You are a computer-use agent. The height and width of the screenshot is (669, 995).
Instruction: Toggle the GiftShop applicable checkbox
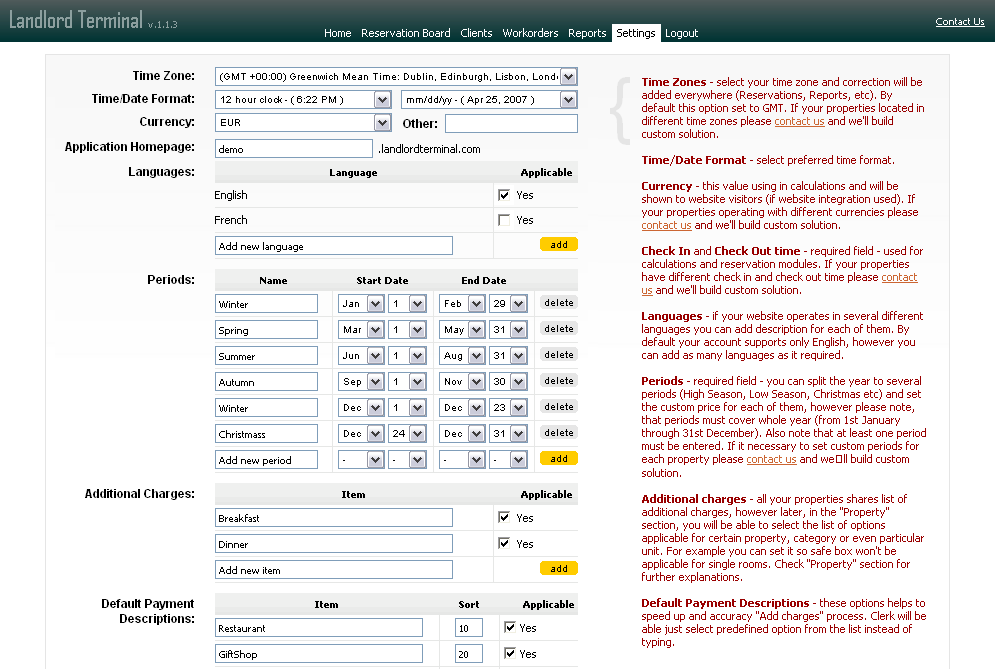[x=510, y=653]
